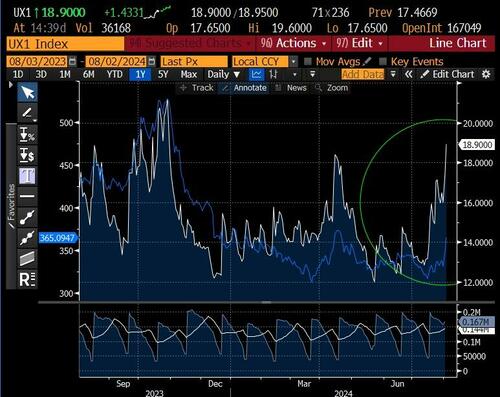Select the arrow pointer tool
The image size is (500, 397).
point(27,92)
